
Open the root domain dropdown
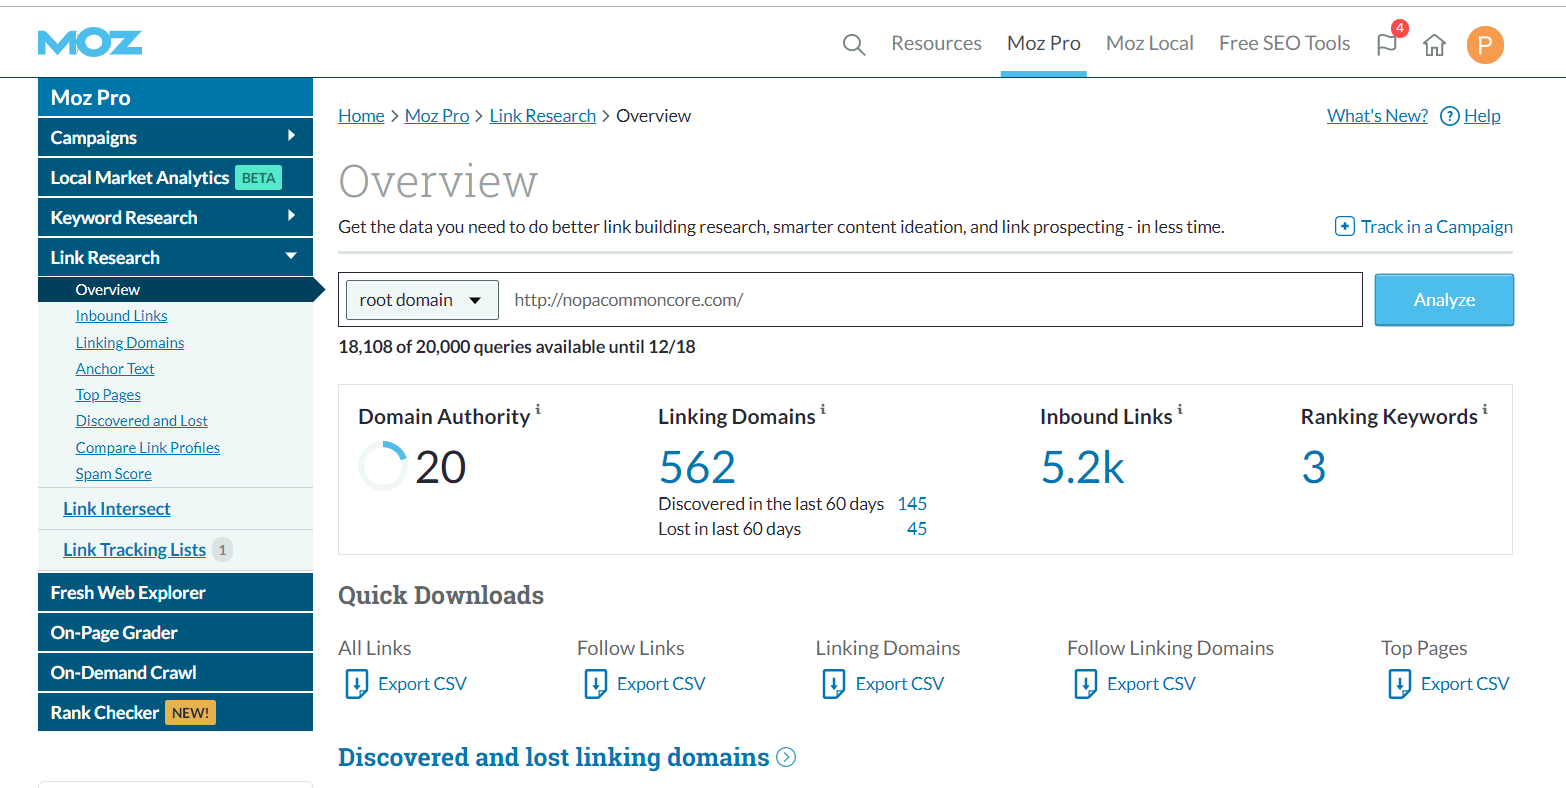point(421,299)
